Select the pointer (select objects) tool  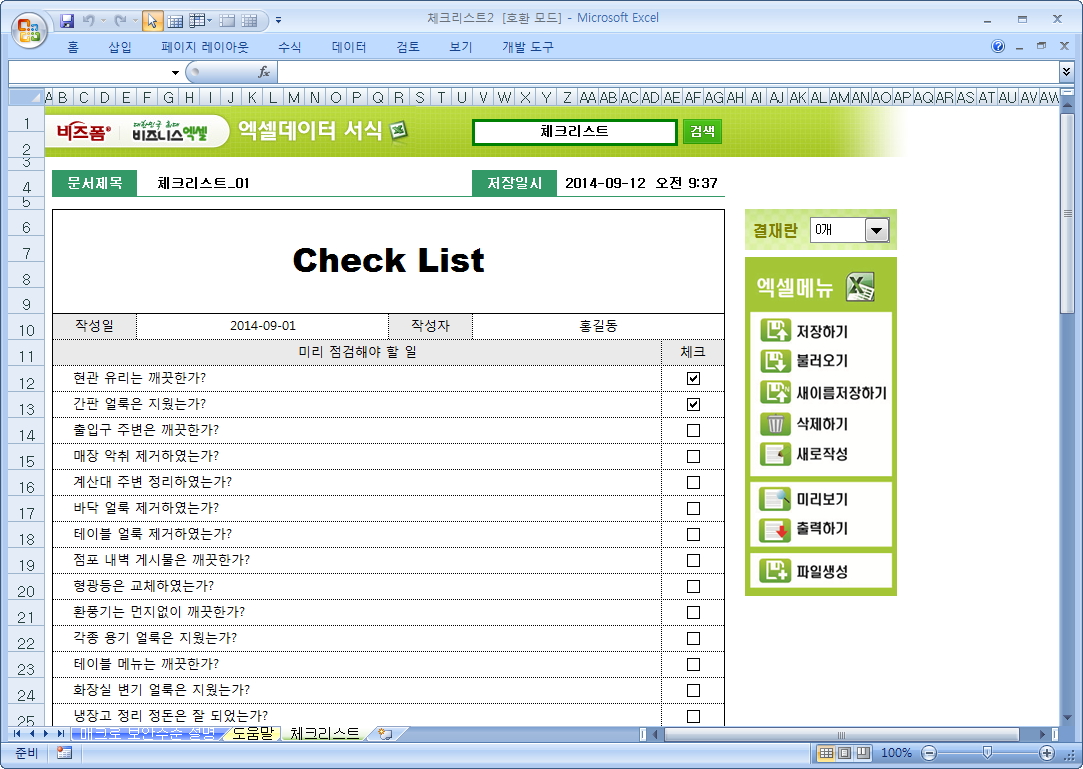[x=152, y=21]
